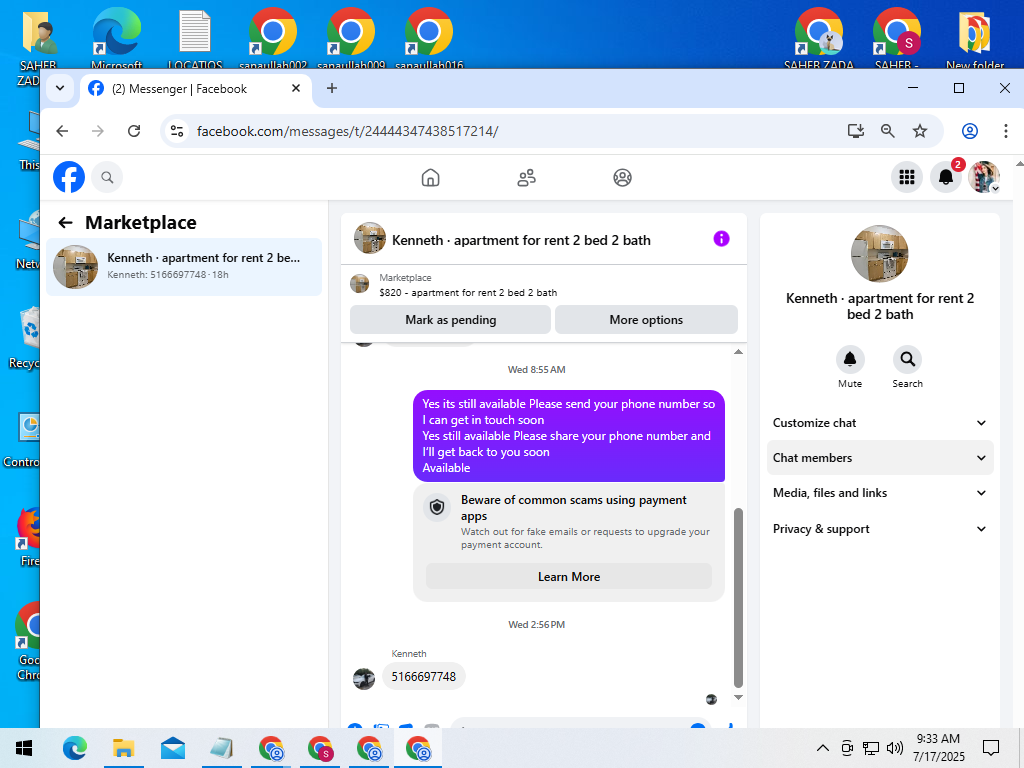Open the Windows Start button
The height and width of the screenshot is (768, 1024).
point(24,748)
